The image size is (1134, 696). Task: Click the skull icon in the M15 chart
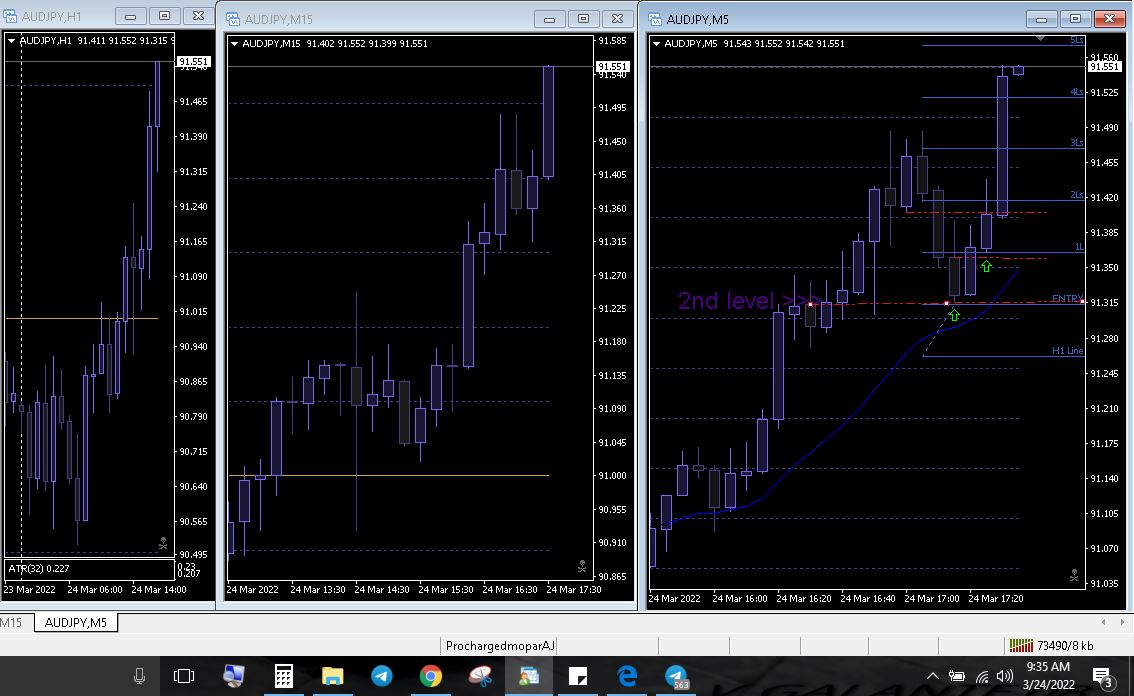point(582,566)
